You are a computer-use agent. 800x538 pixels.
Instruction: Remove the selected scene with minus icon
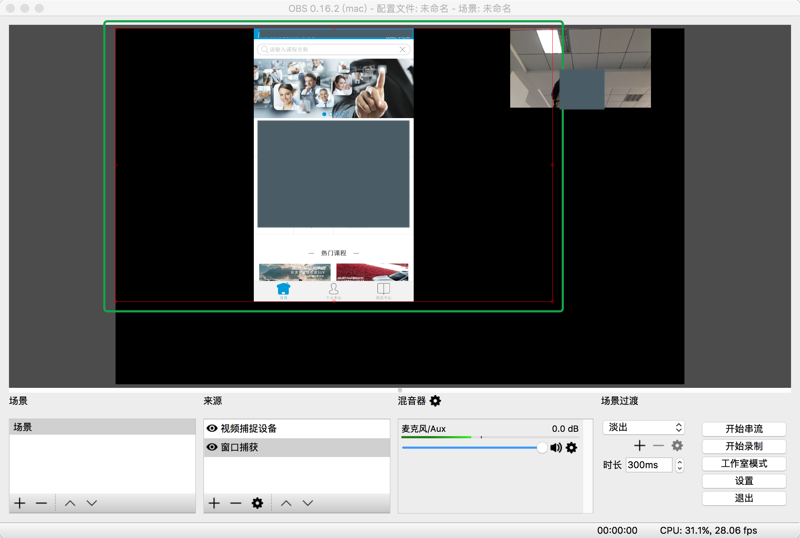tap(41, 503)
